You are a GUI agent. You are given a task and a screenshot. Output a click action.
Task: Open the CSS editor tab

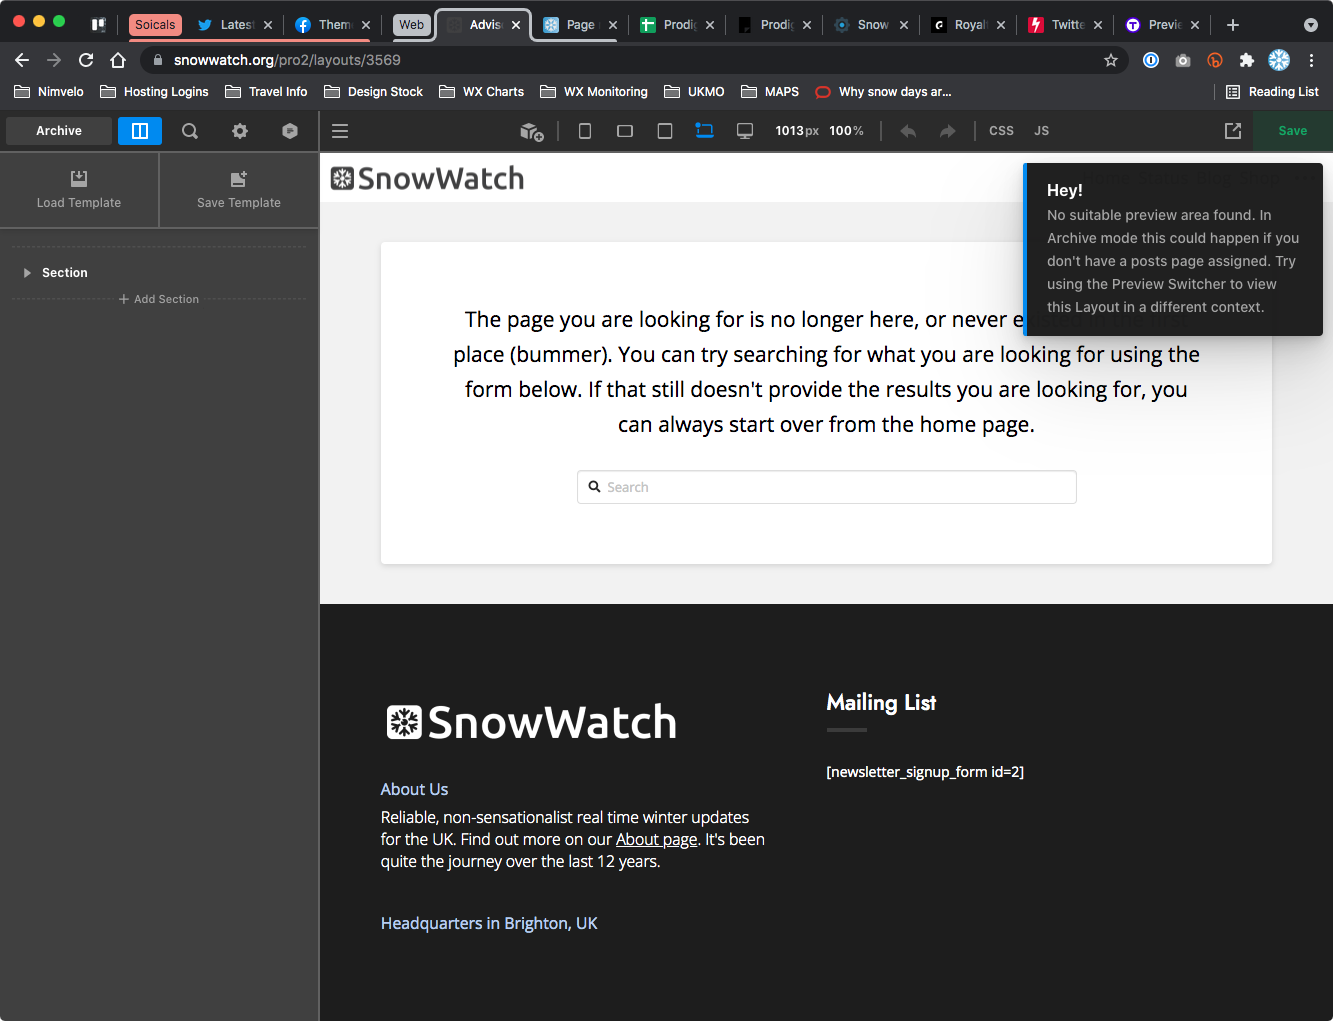(x=1001, y=131)
